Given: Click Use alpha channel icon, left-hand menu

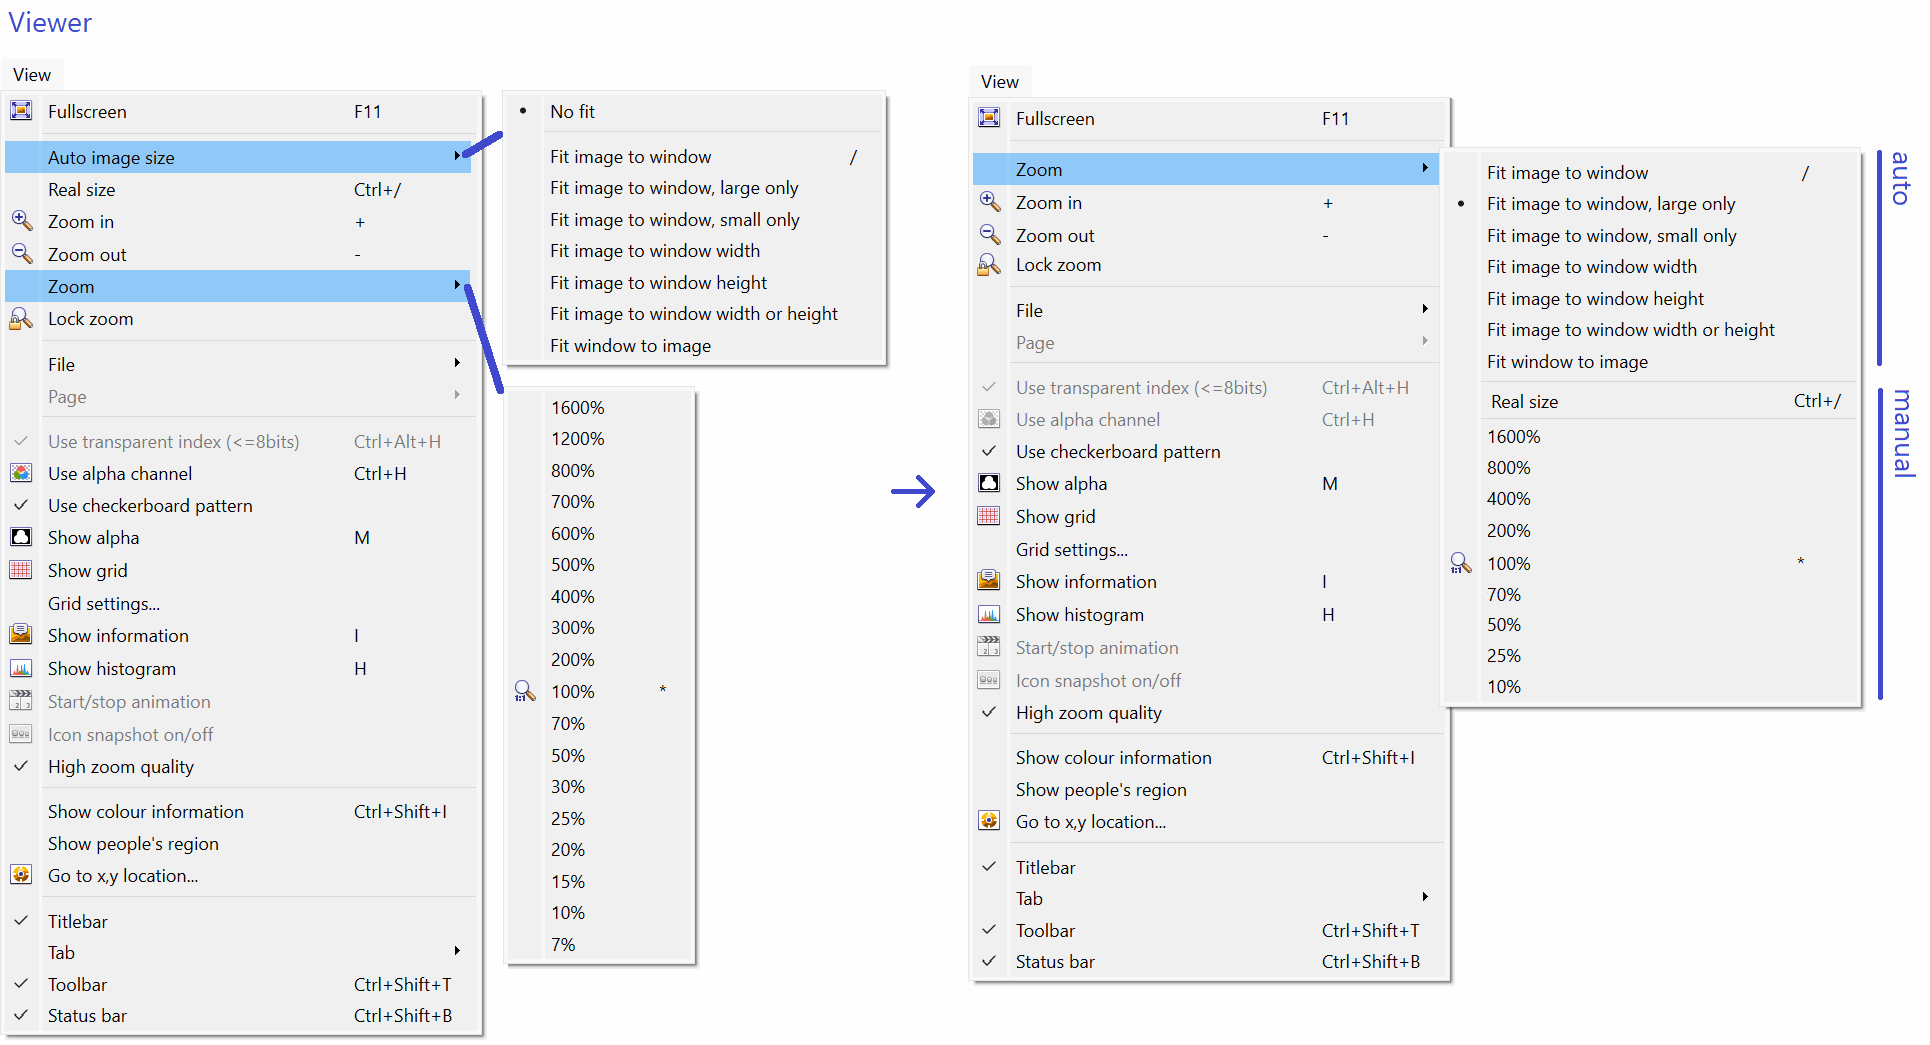Looking at the screenshot, I should [x=21, y=473].
